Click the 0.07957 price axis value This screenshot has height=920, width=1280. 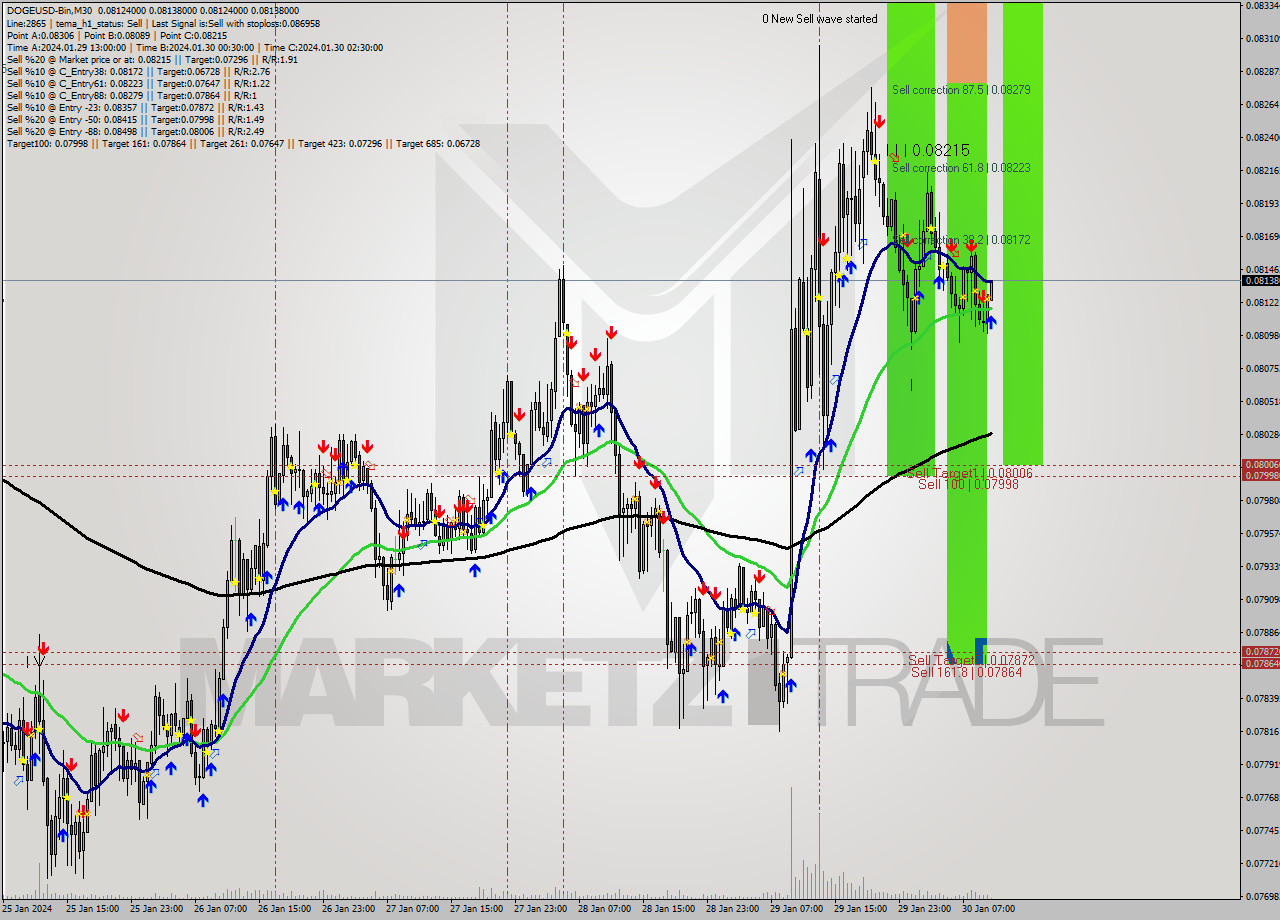click(x=1262, y=534)
